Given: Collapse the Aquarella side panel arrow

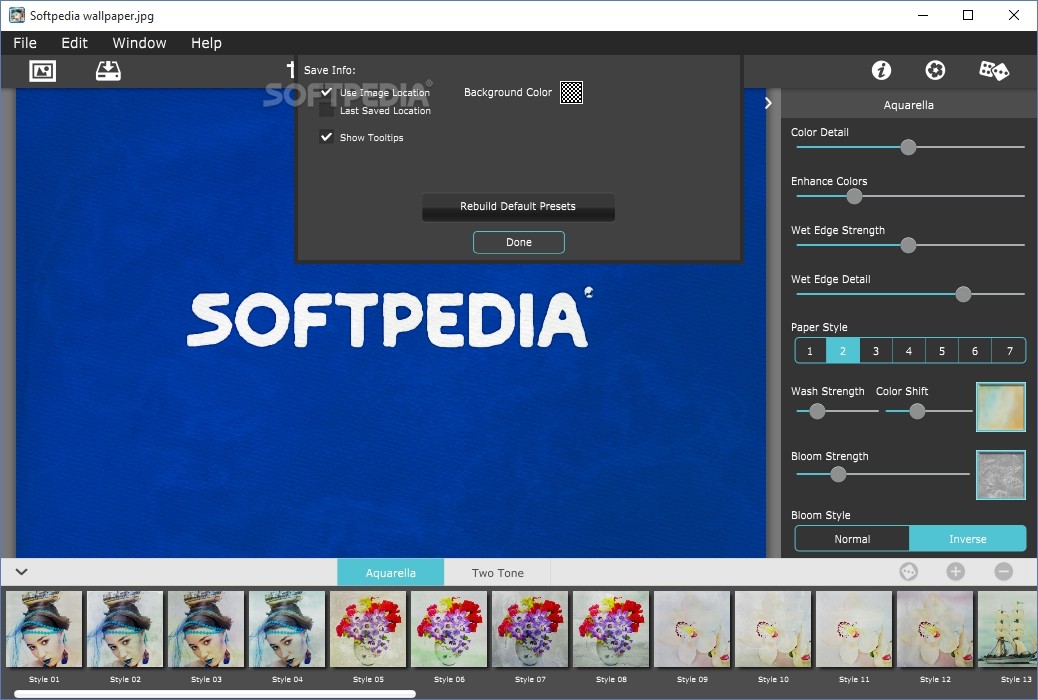Looking at the screenshot, I should coord(768,103).
